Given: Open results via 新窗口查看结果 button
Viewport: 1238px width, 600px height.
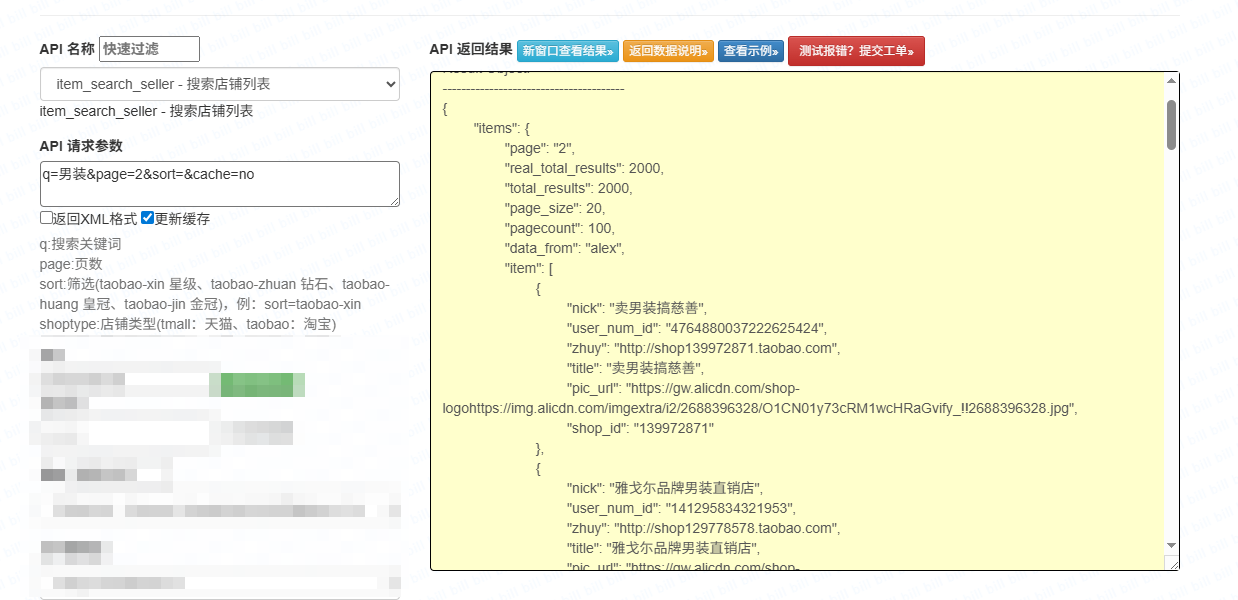Looking at the screenshot, I should pos(566,51).
